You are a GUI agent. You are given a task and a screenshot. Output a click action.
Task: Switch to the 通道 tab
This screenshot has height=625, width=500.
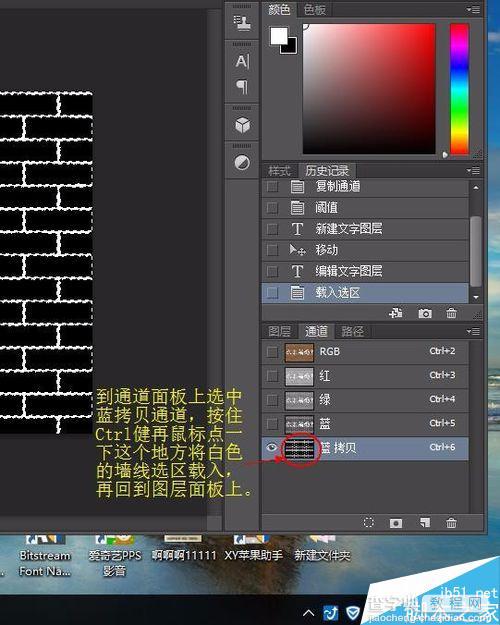pos(316,331)
